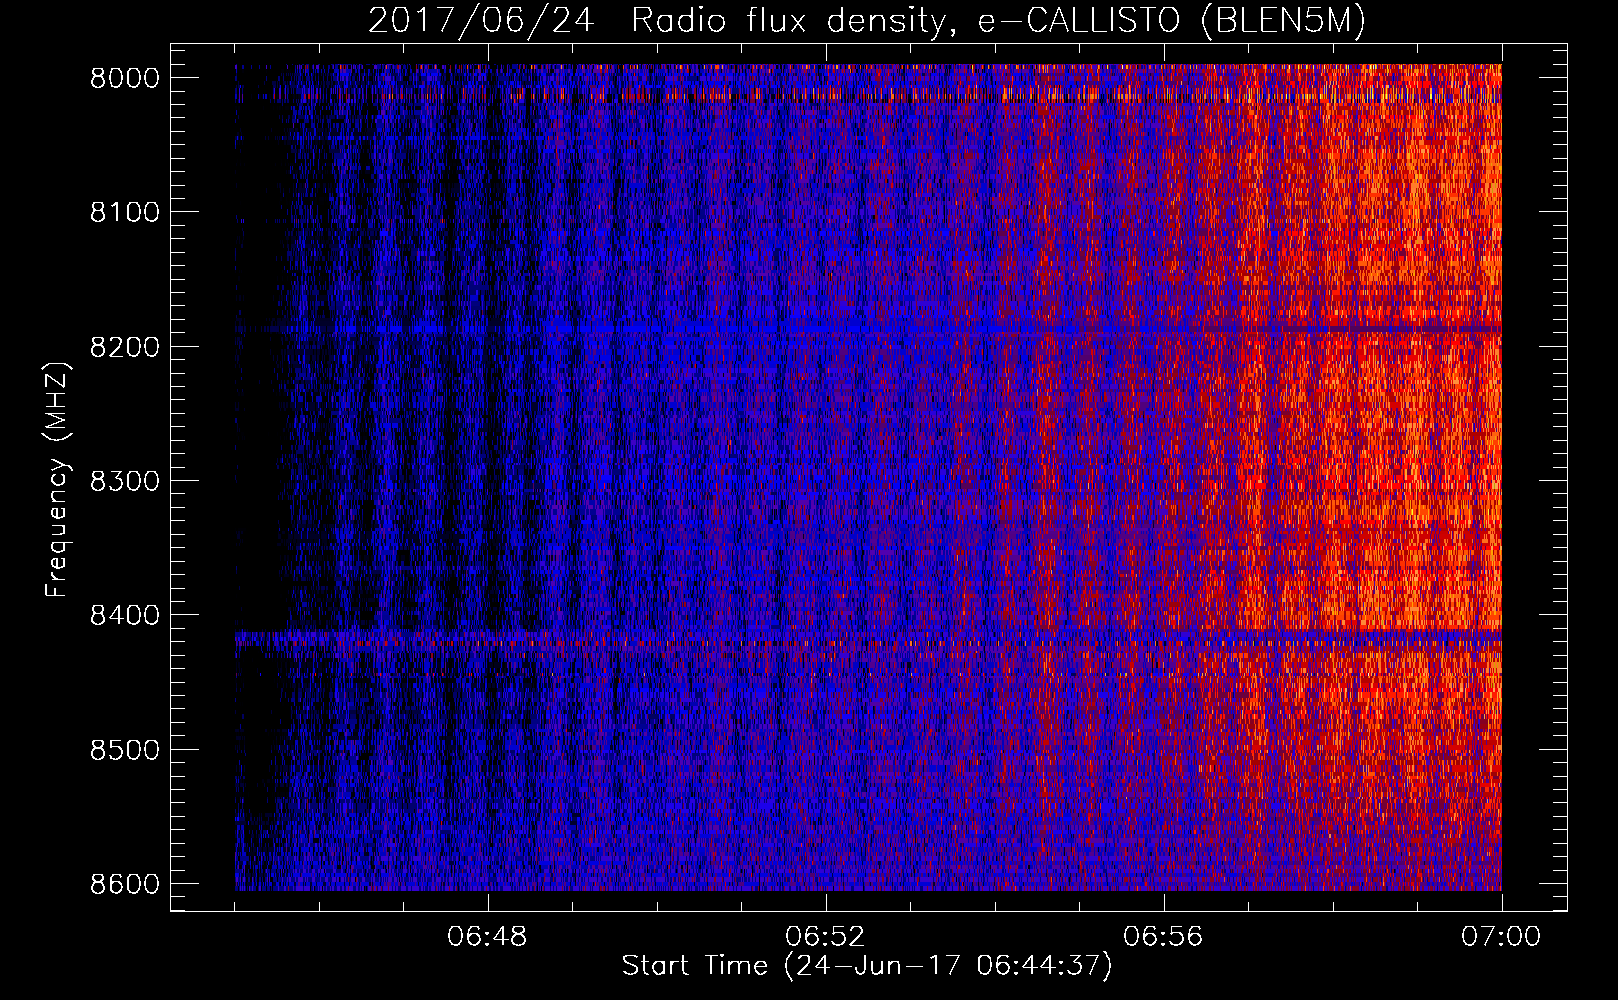Screen dimensions: 1618x1000
Task: Click the 06:52 time axis label
Action: pyautogui.click(x=826, y=937)
